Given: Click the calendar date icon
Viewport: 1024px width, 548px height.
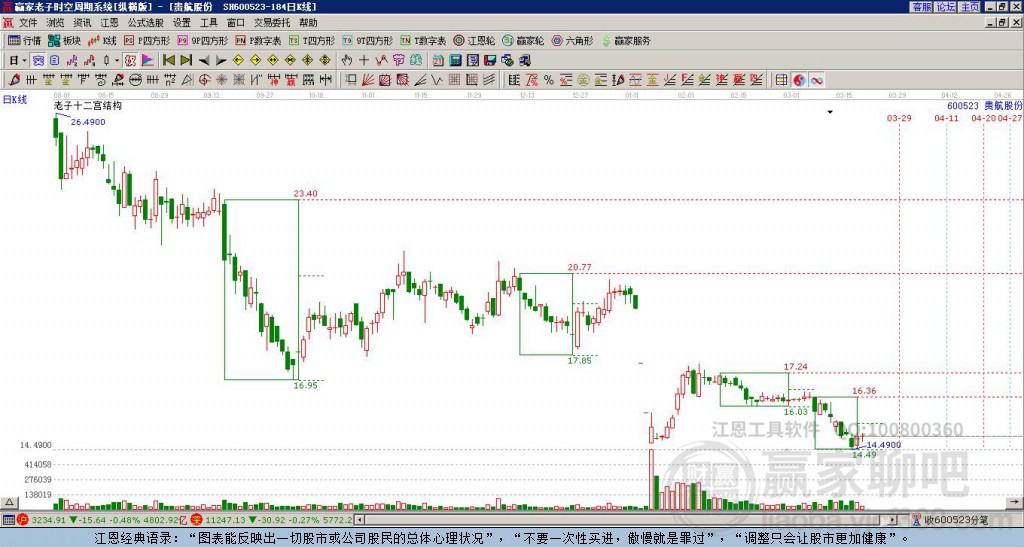Looking at the screenshot, I should [438, 61].
